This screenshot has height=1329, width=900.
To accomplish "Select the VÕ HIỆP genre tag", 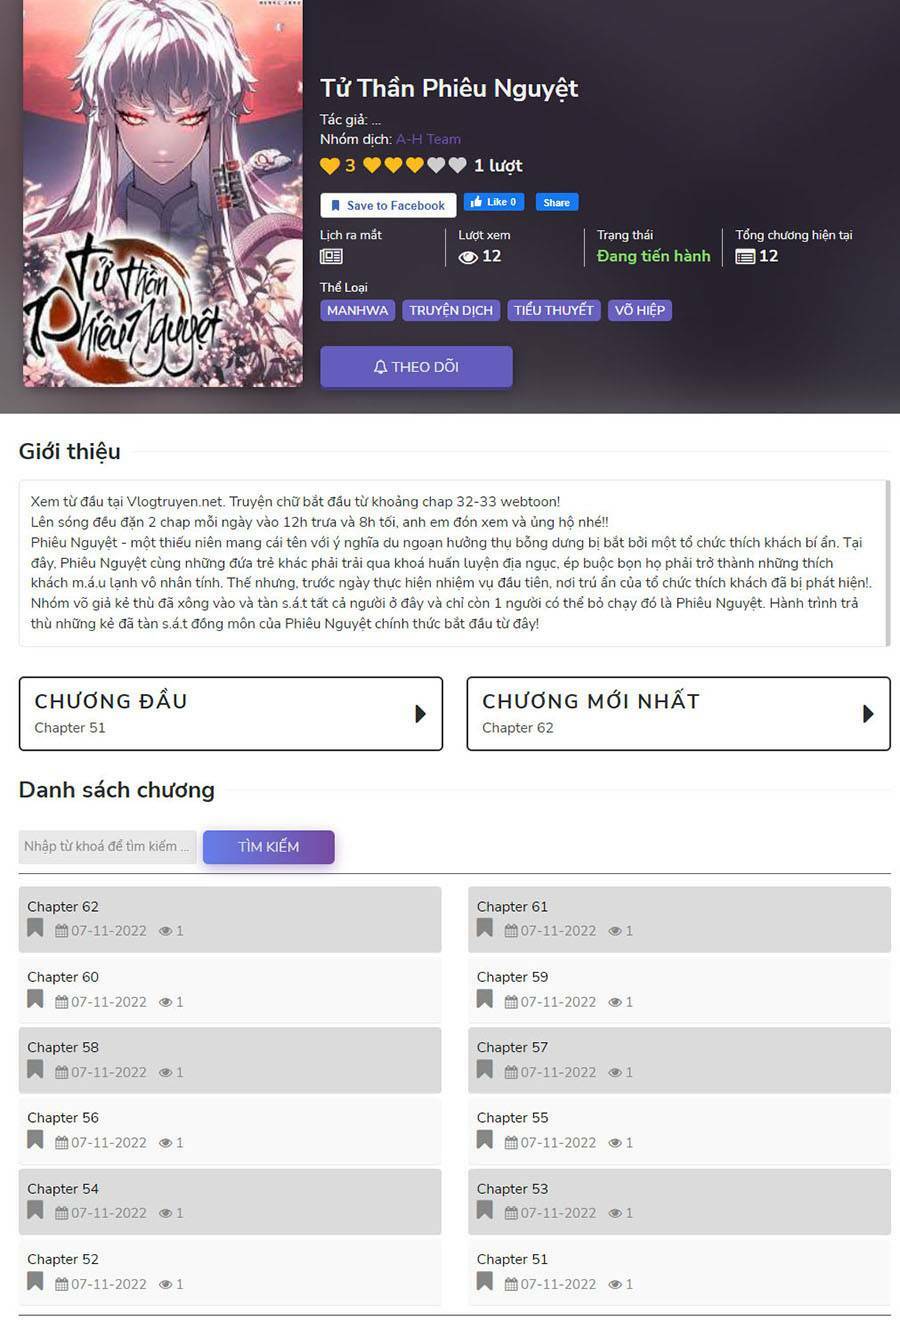I will [640, 310].
